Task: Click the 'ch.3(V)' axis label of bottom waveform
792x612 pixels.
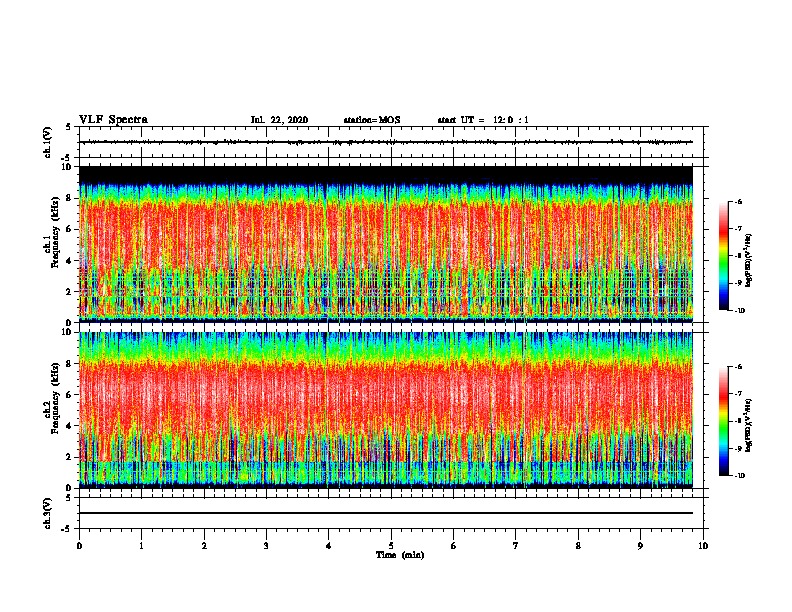Action: pyautogui.click(x=47, y=513)
